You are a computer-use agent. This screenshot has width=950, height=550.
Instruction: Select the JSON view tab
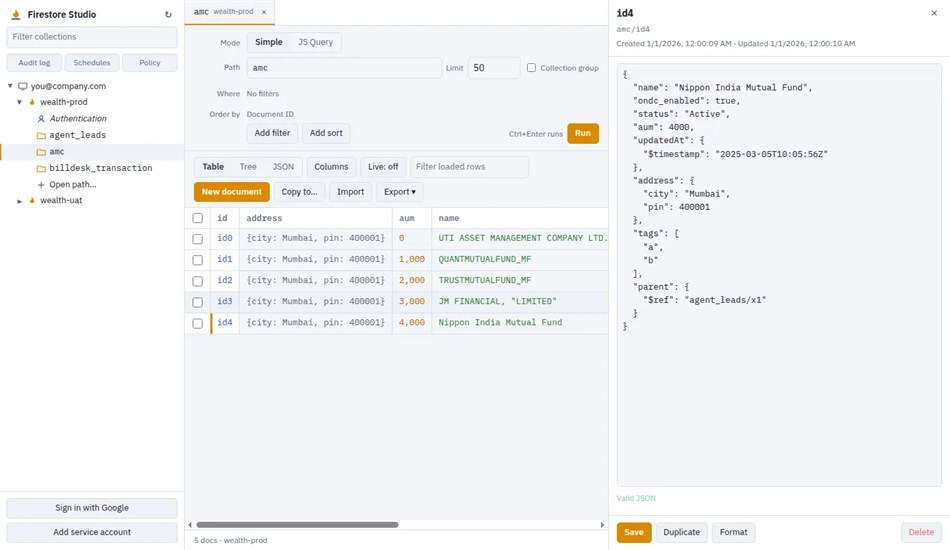click(x=283, y=167)
